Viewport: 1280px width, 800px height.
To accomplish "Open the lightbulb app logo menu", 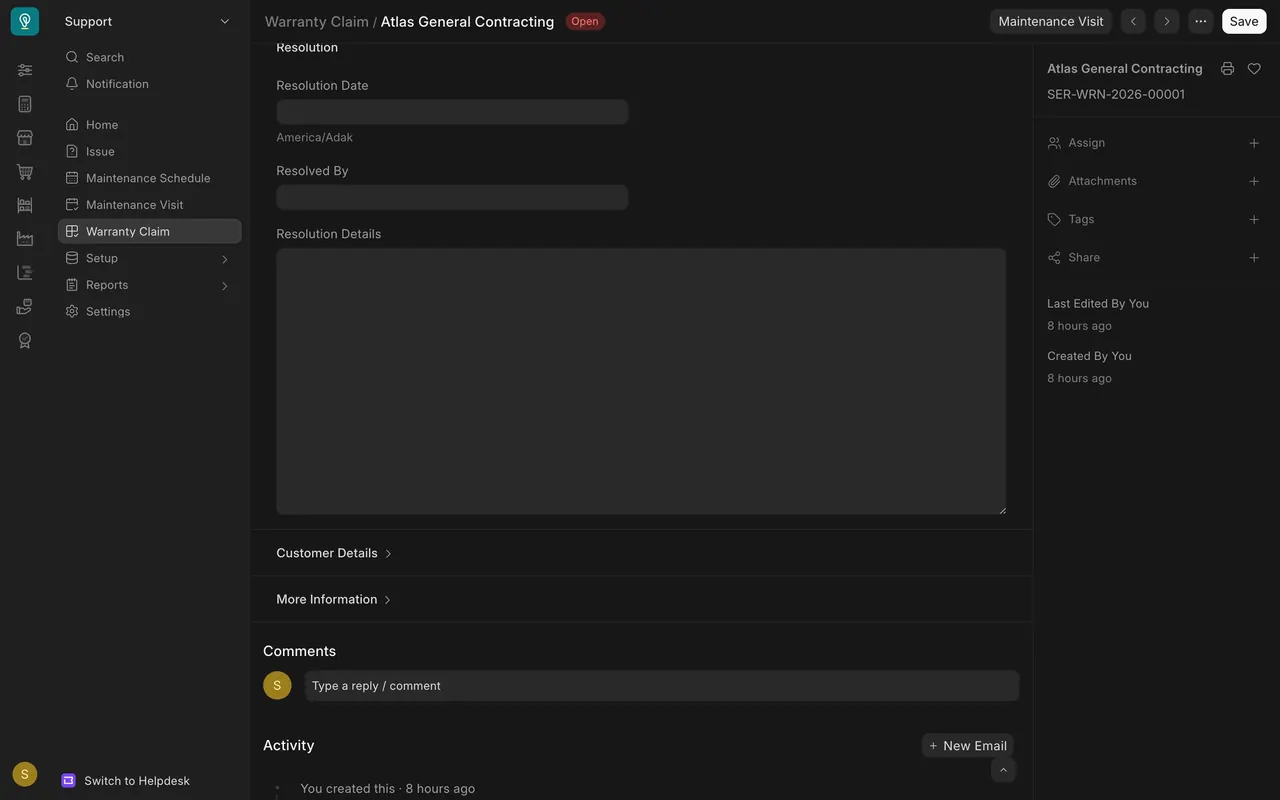I will 25,21.
